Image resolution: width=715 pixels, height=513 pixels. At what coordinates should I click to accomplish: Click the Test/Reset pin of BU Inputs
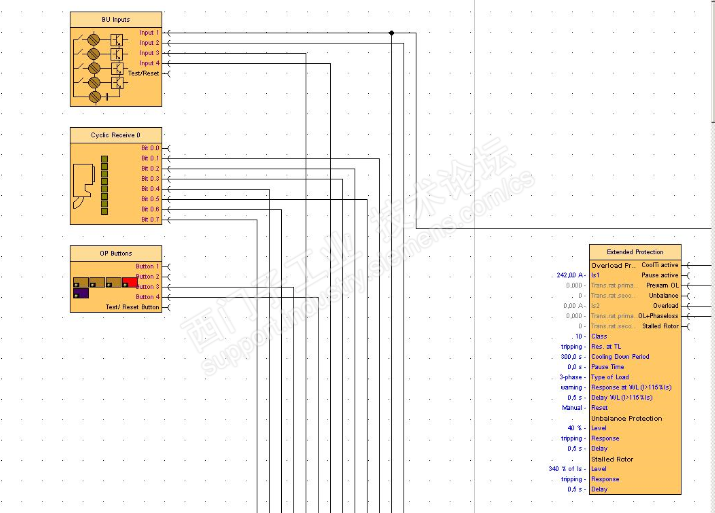[166, 73]
